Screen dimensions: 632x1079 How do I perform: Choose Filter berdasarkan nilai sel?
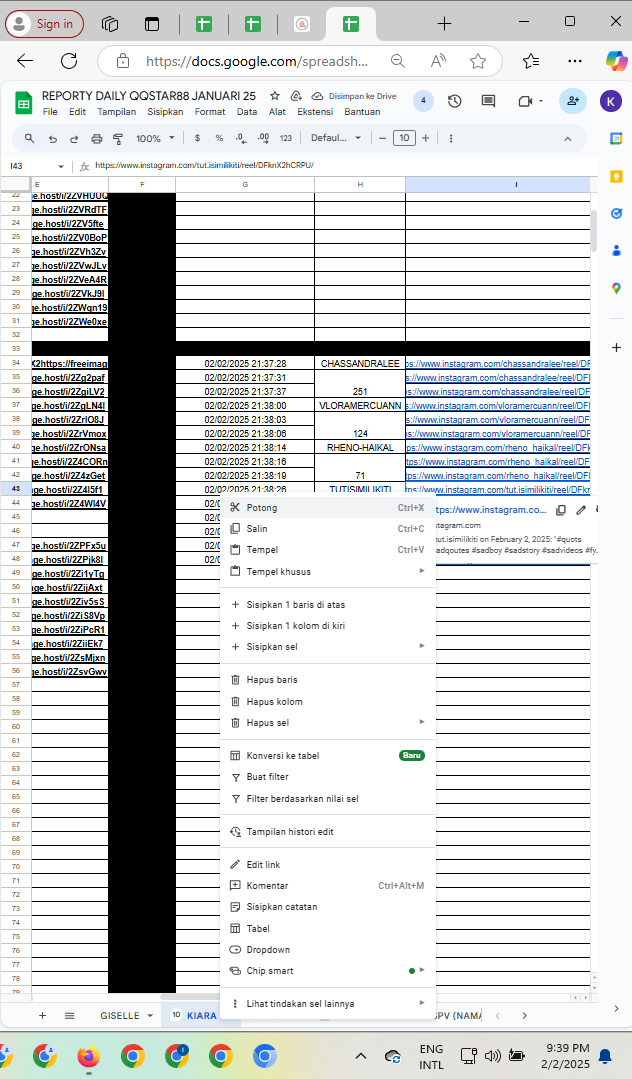pos(328,798)
